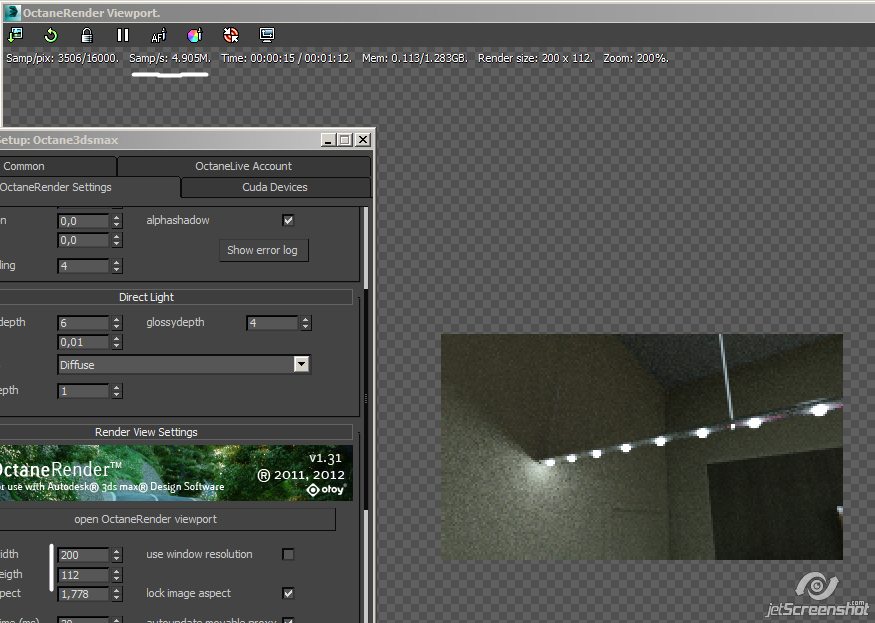Click the refresh/restart render icon
The image size is (875, 623).
(51, 35)
